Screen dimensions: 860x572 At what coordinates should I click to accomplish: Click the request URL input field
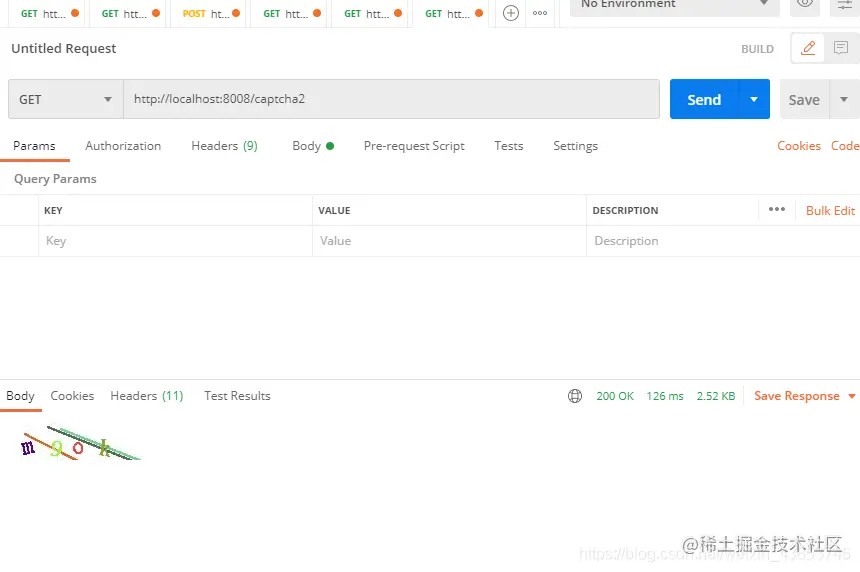coord(392,99)
